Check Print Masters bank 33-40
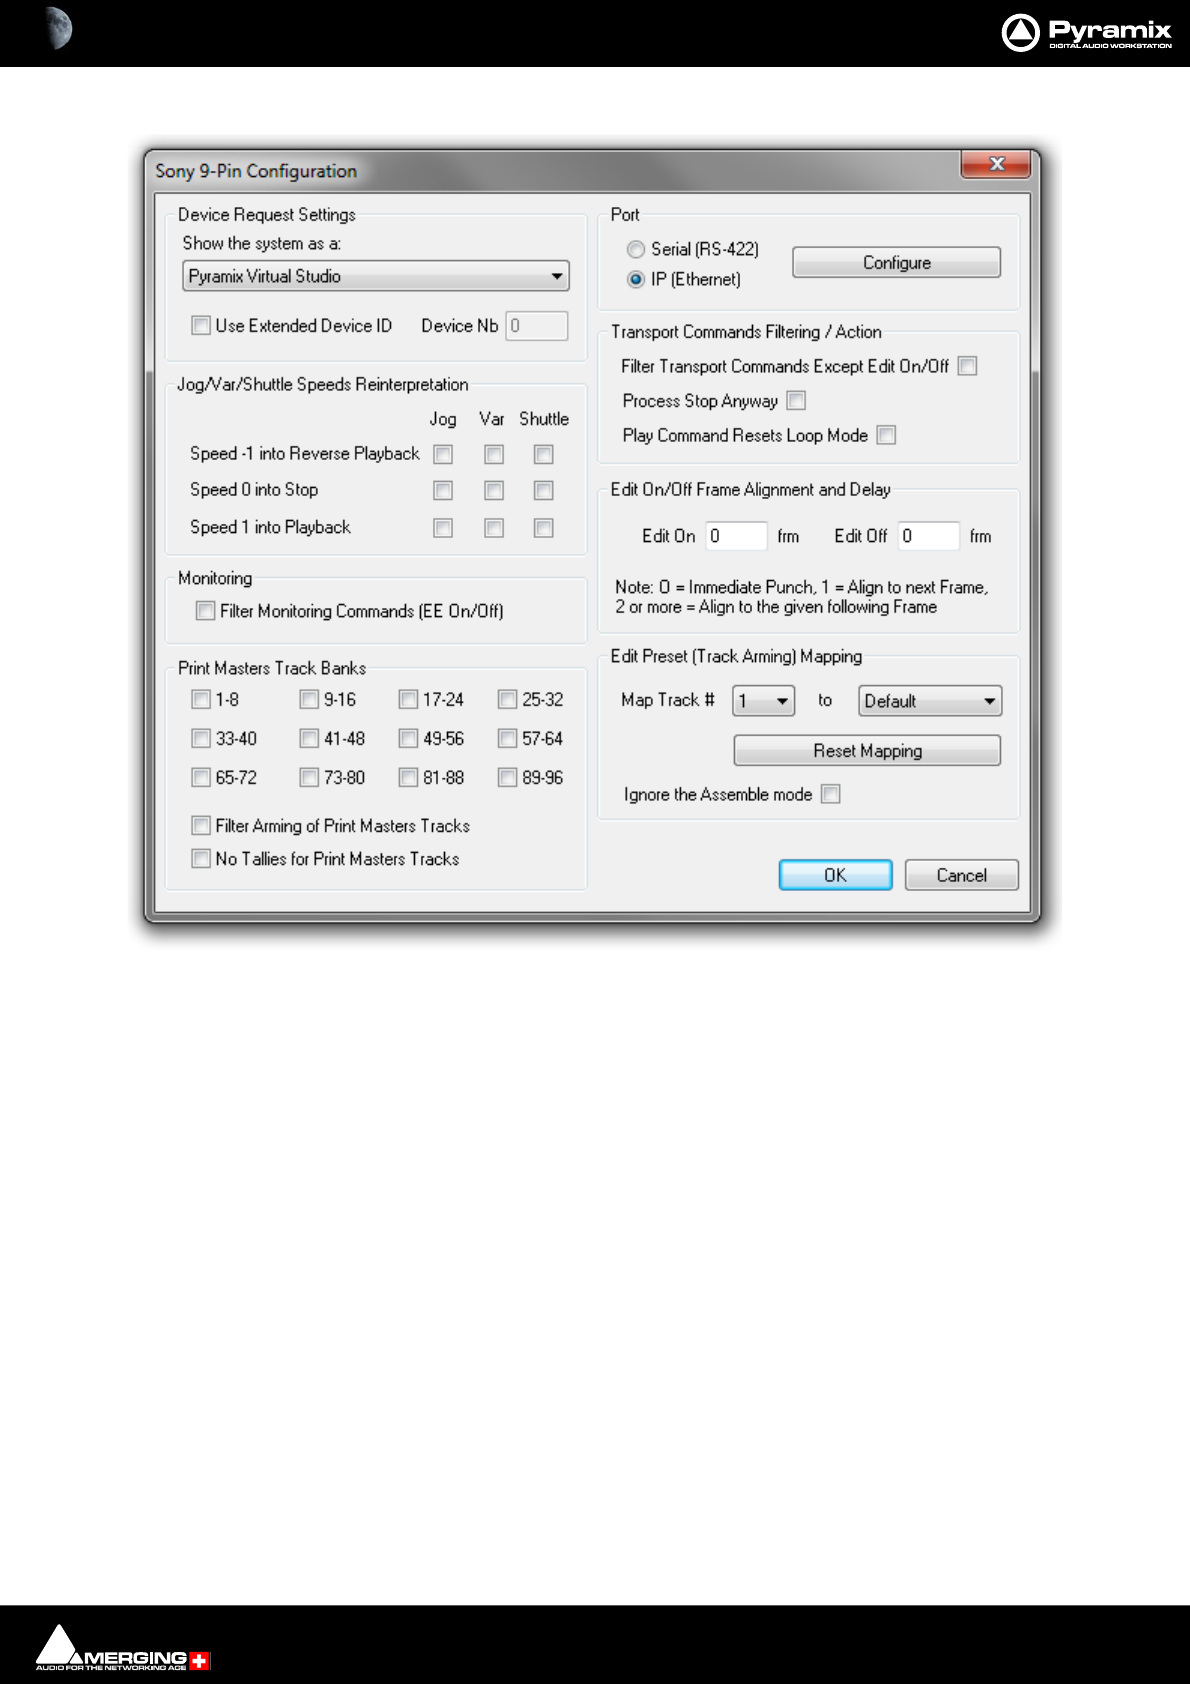Viewport: 1190px width, 1684px height. point(201,738)
